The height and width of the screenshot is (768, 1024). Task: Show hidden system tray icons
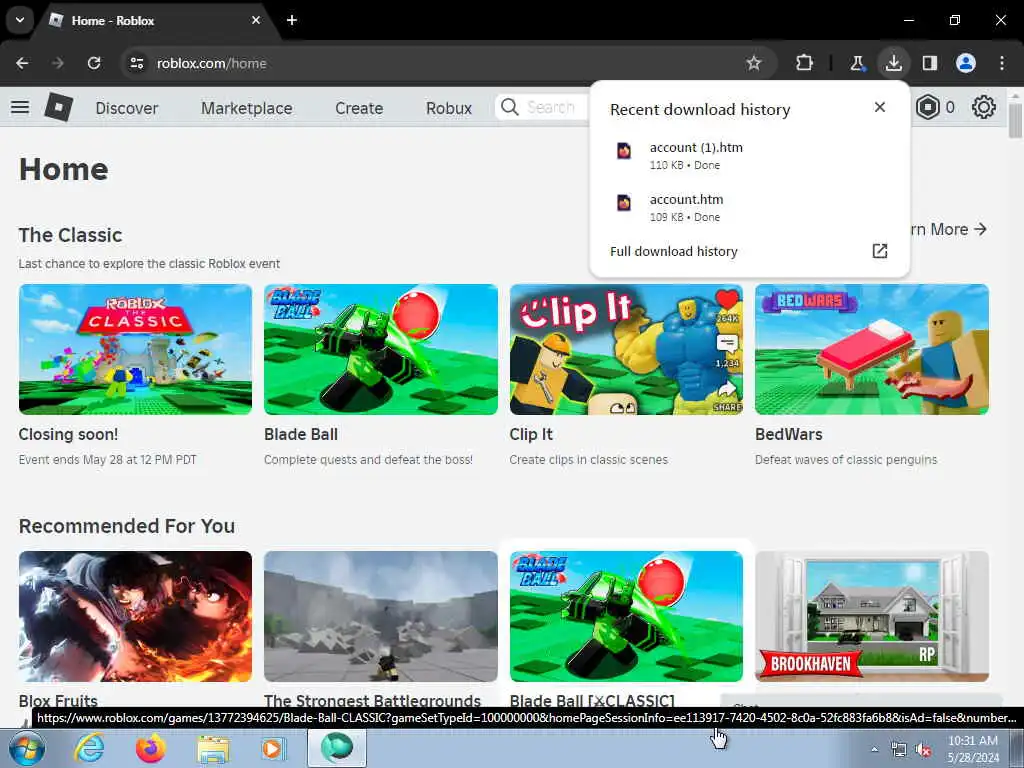pos(874,750)
